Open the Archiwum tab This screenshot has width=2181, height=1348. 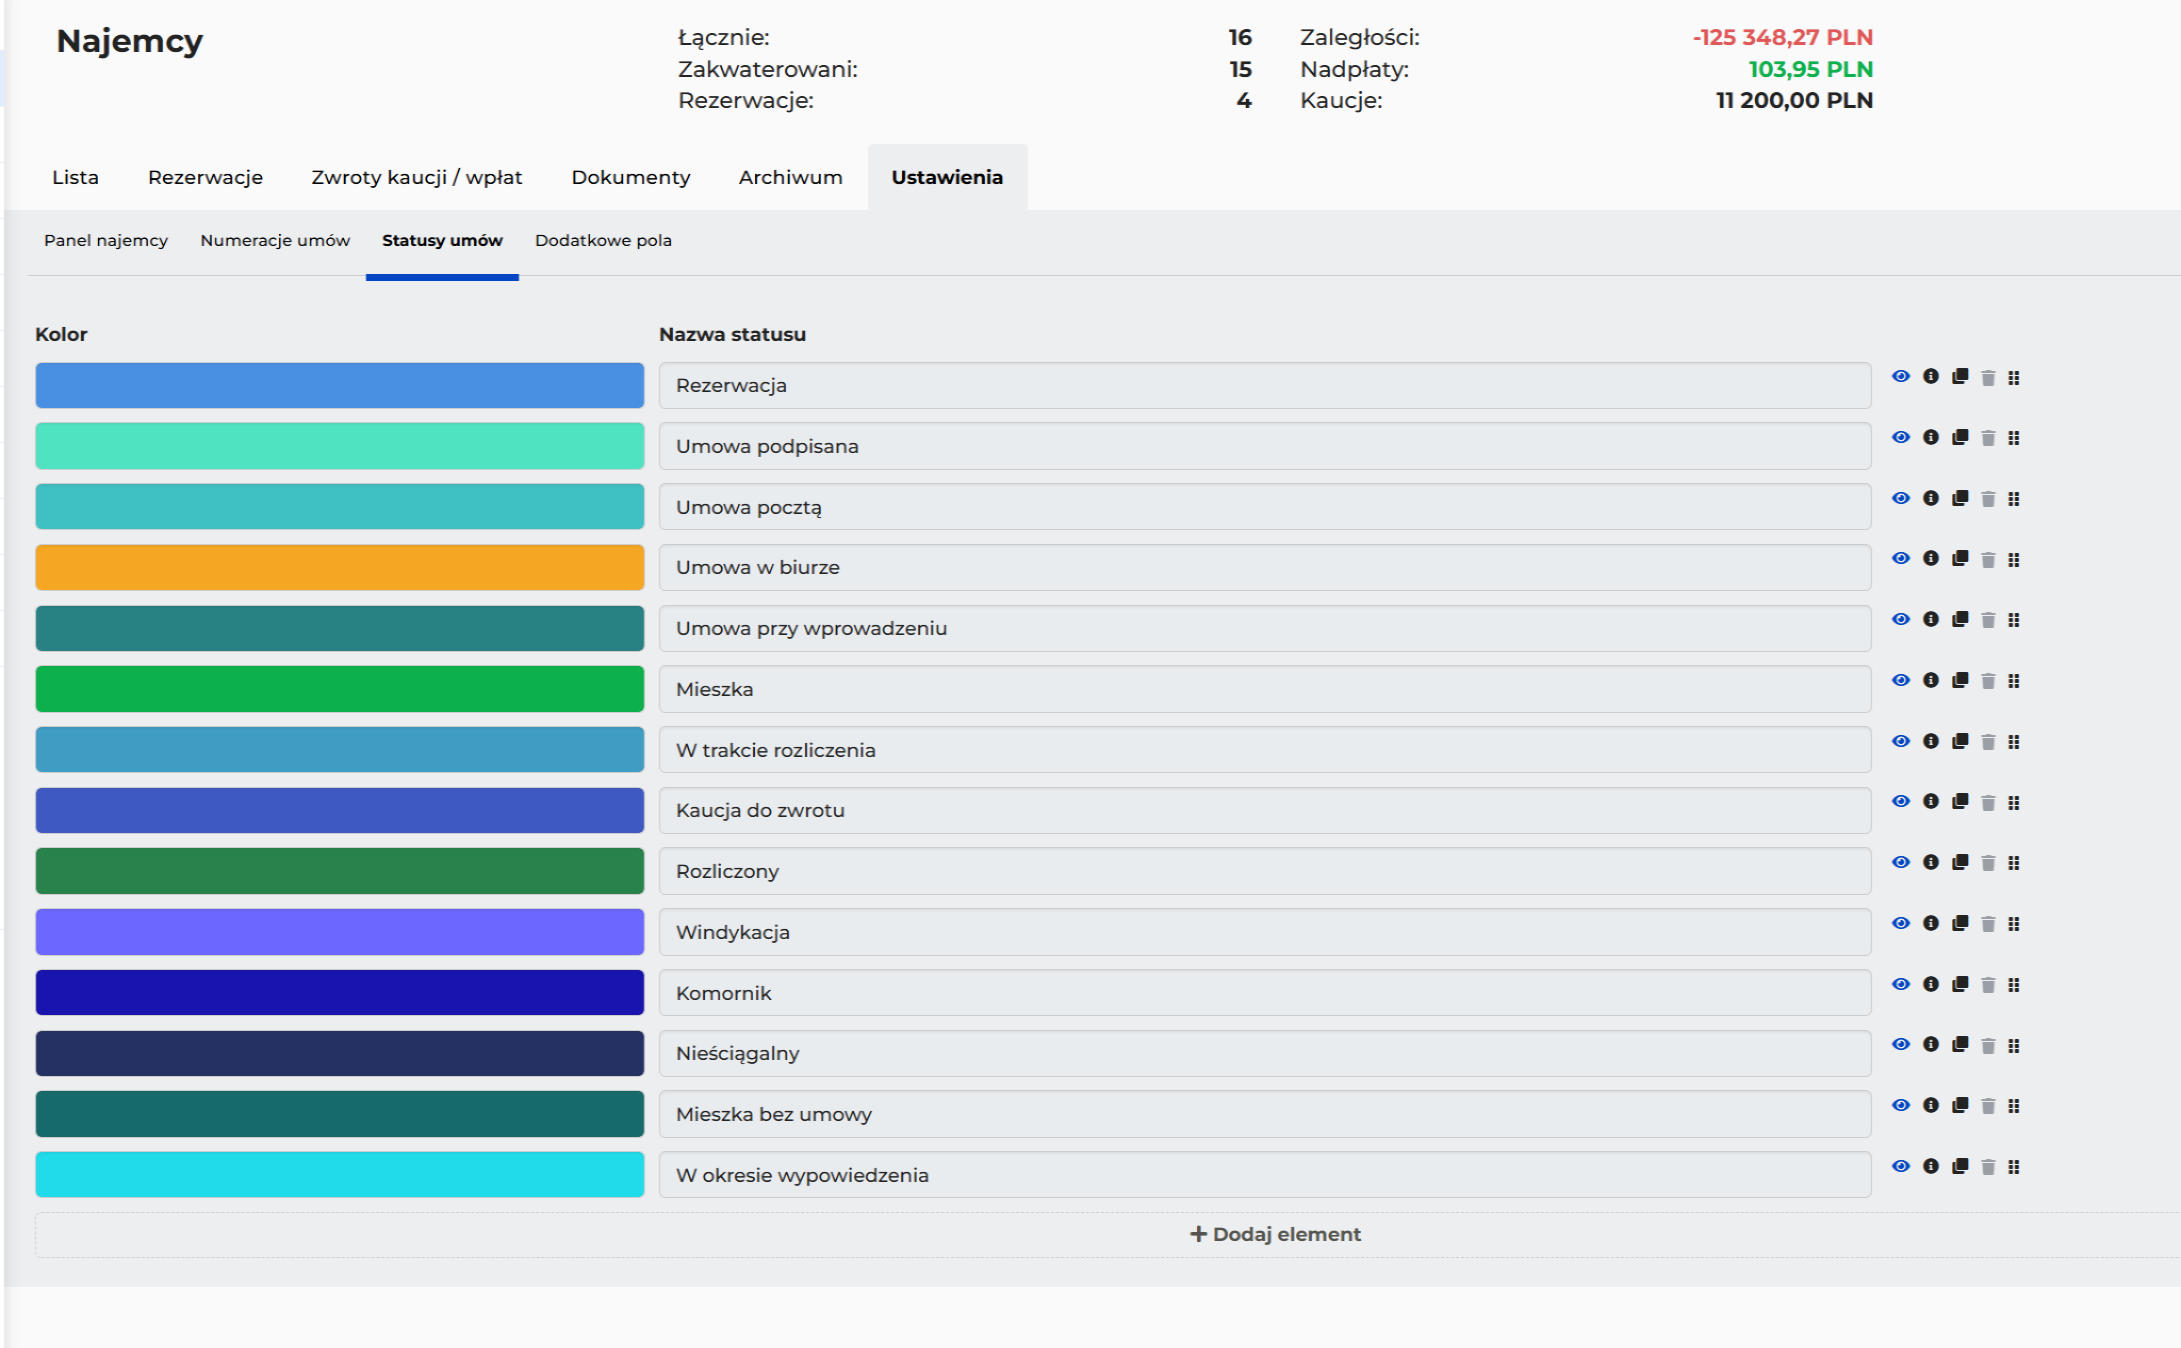click(790, 177)
